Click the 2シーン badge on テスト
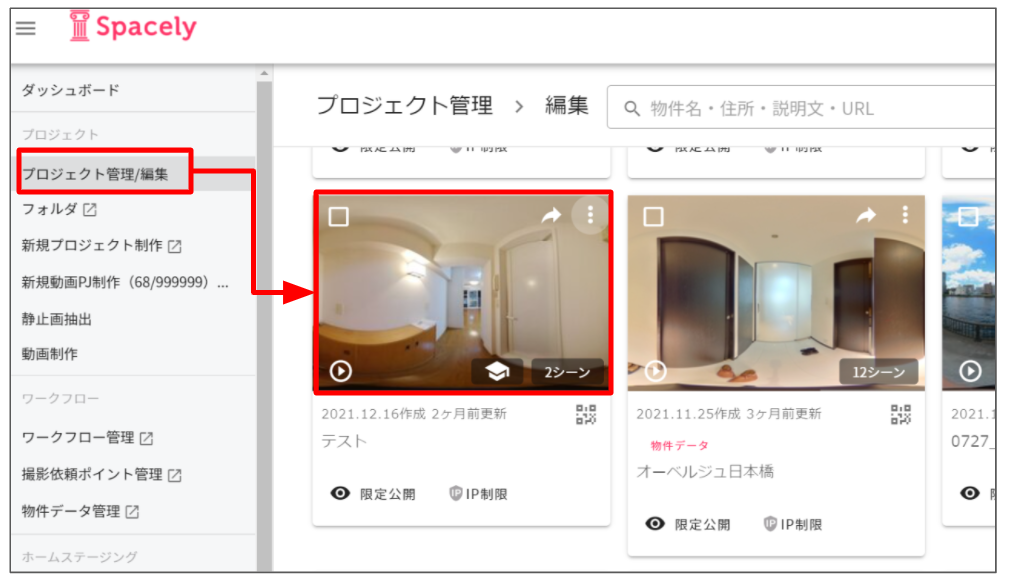The height and width of the screenshot is (582, 1011). click(567, 372)
